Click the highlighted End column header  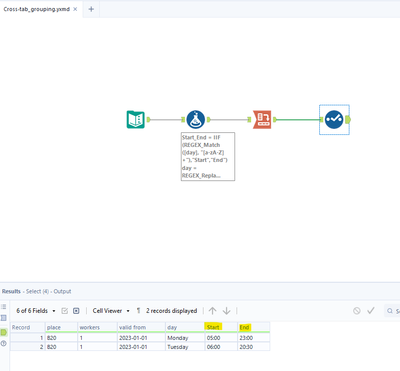[x=254, y=327]
